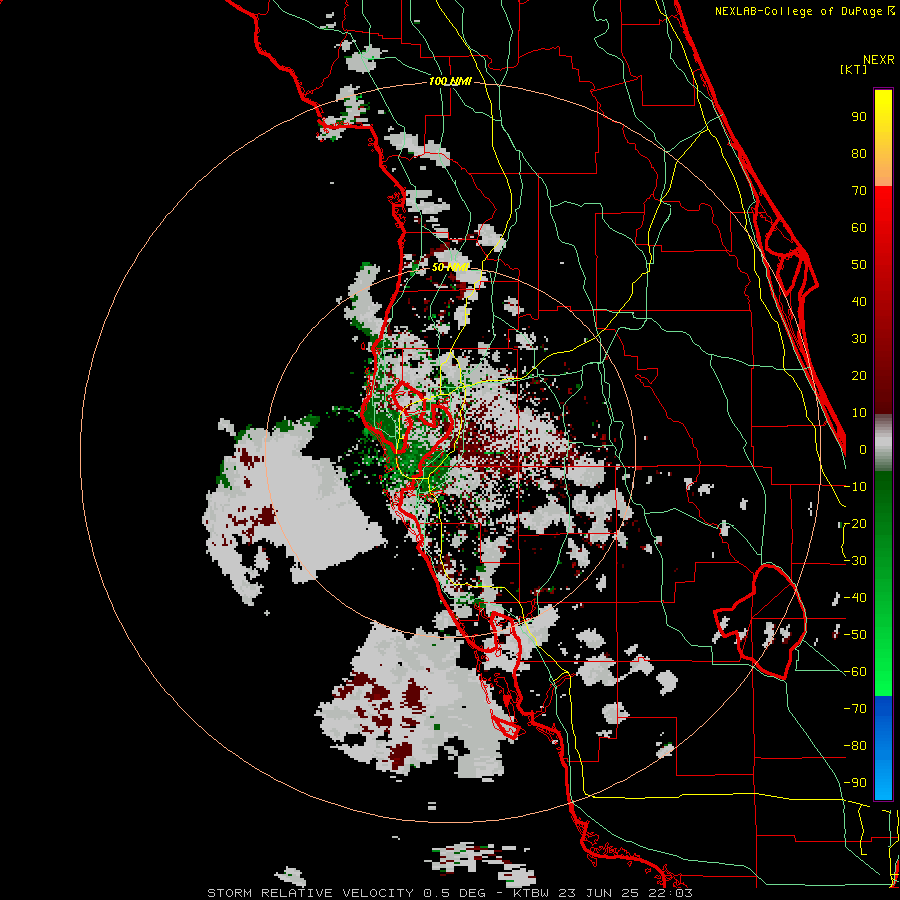Click the positive 60 scale value
This screenshot has width=900, height=900.
pos(859,227)
